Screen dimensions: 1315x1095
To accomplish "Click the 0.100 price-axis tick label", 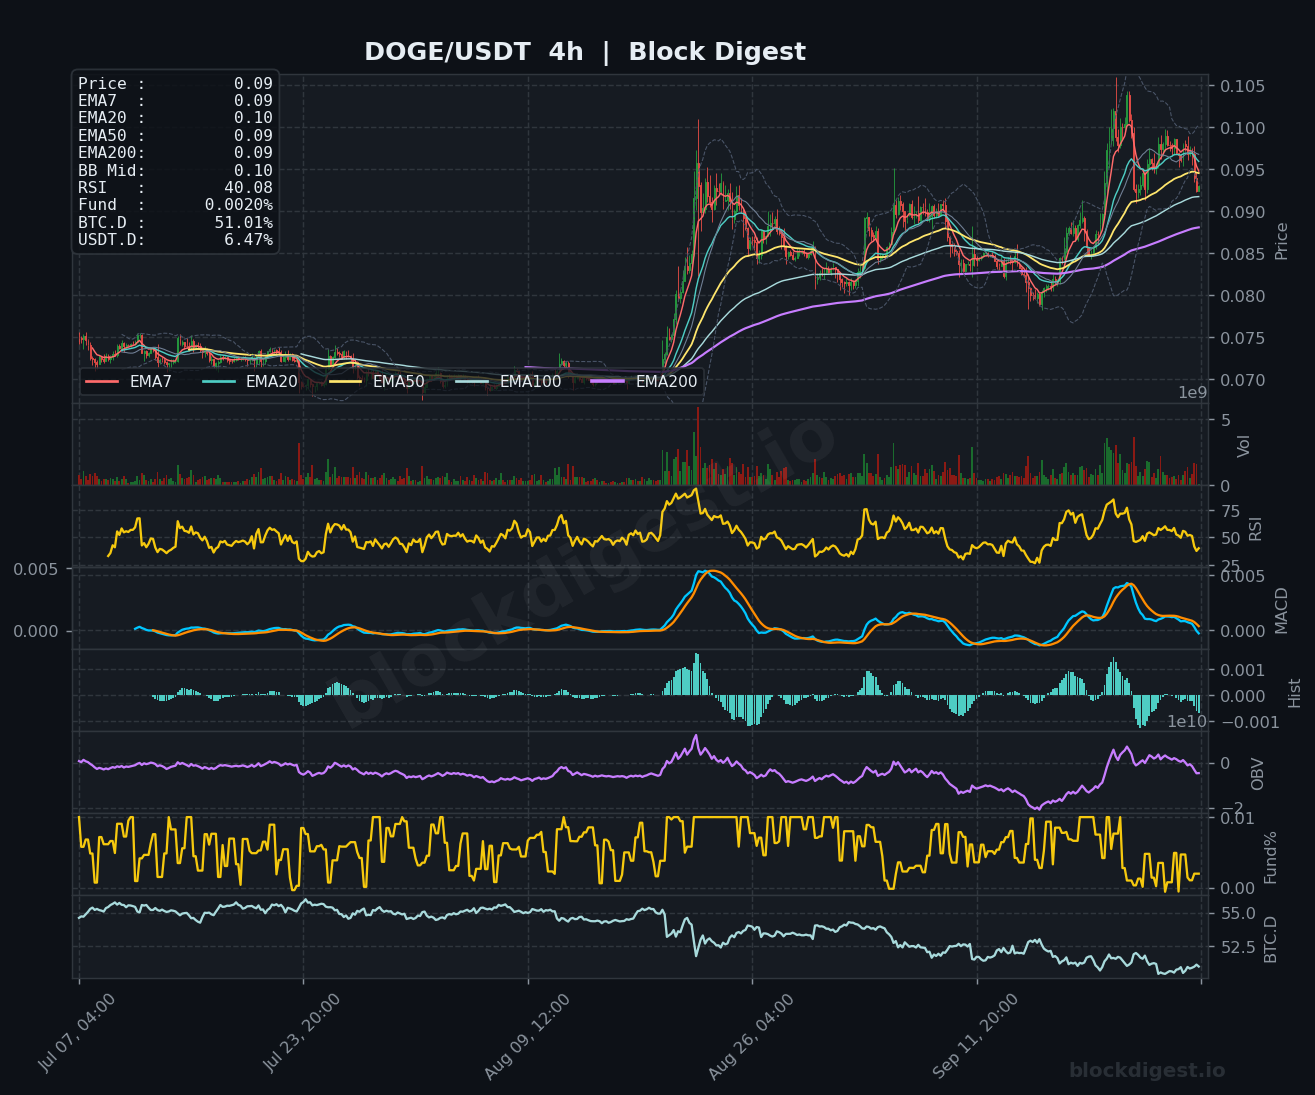I will tap(1242, 128).
